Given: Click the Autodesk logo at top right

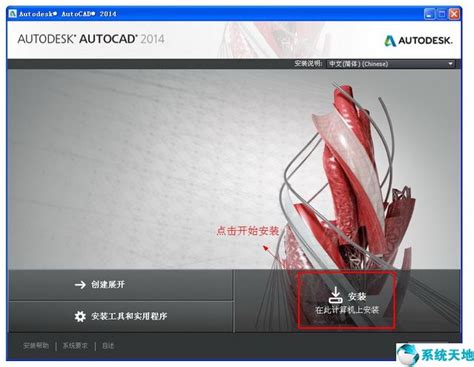Looking at the screenshot, I should click(419, 41).
